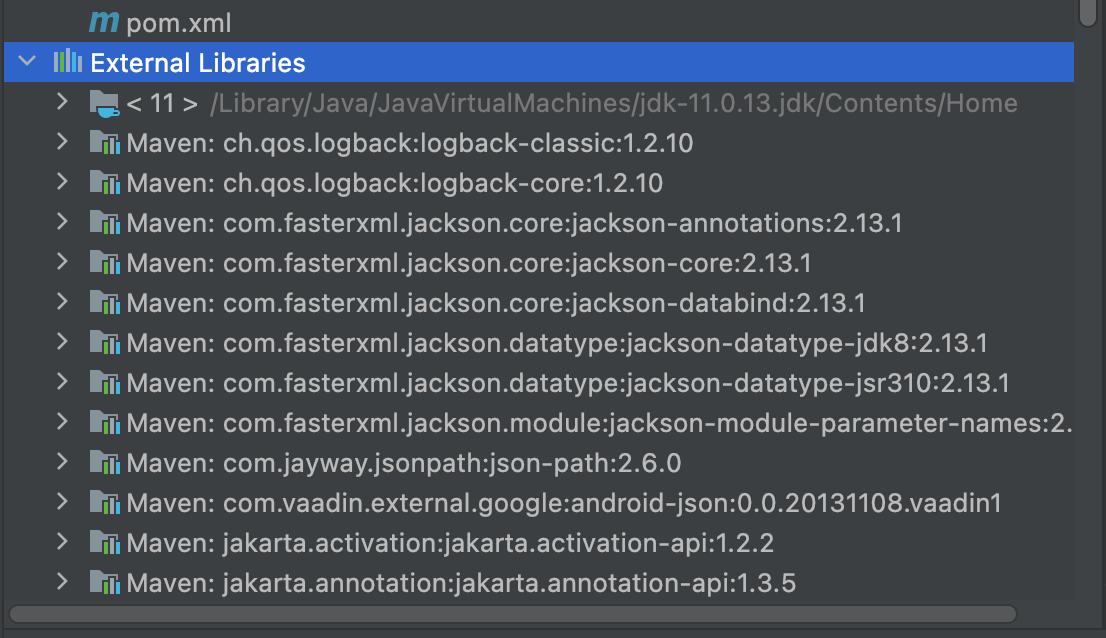1106x638 pixels.
Task: Expand the json-path:2.6.0 library
Action: 62,462
